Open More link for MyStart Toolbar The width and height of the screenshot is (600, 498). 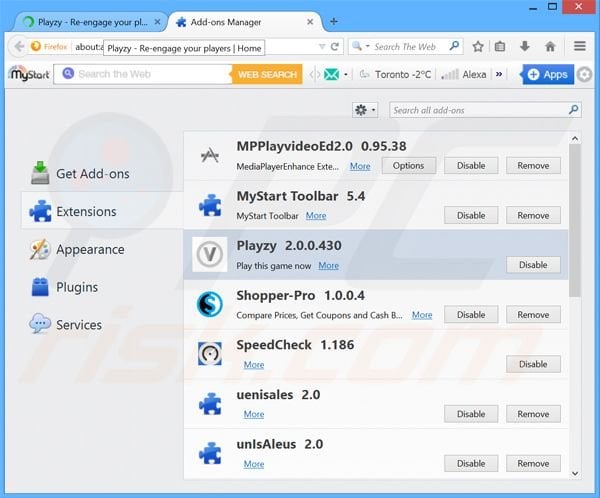(x=316, y=216)
